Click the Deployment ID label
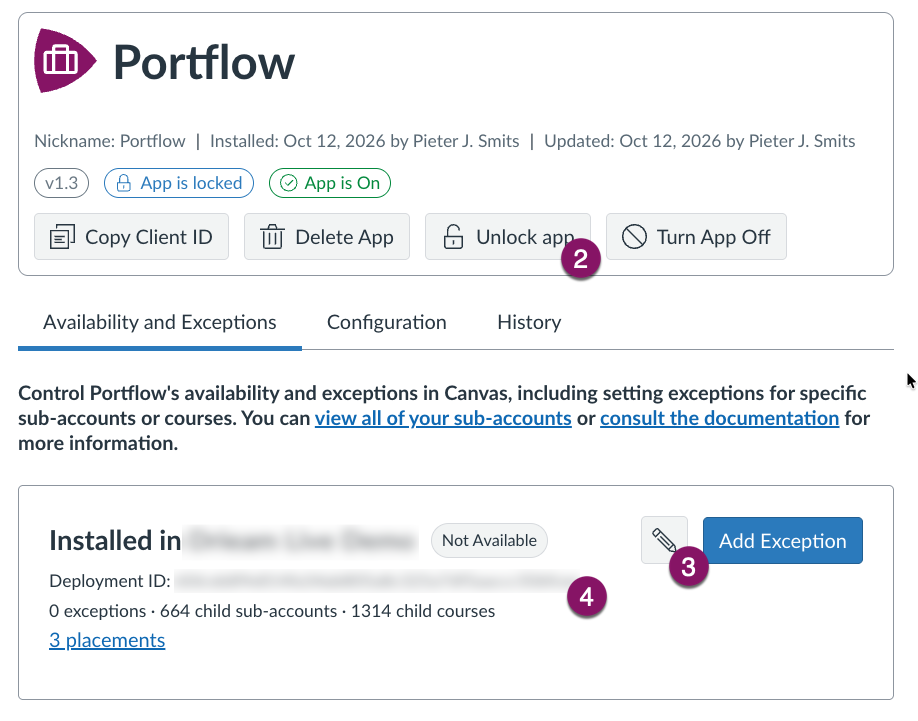Screen dimensions: 918x721 (110, 581)
